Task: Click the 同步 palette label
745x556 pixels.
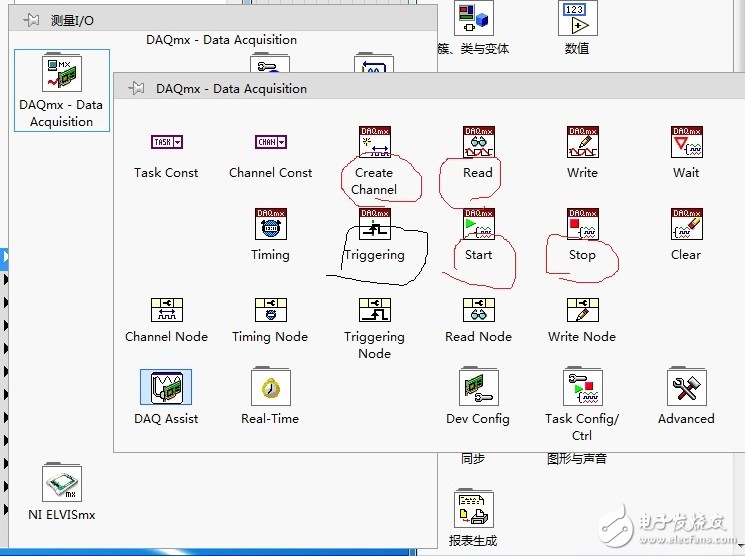Action: coord(473,458)
